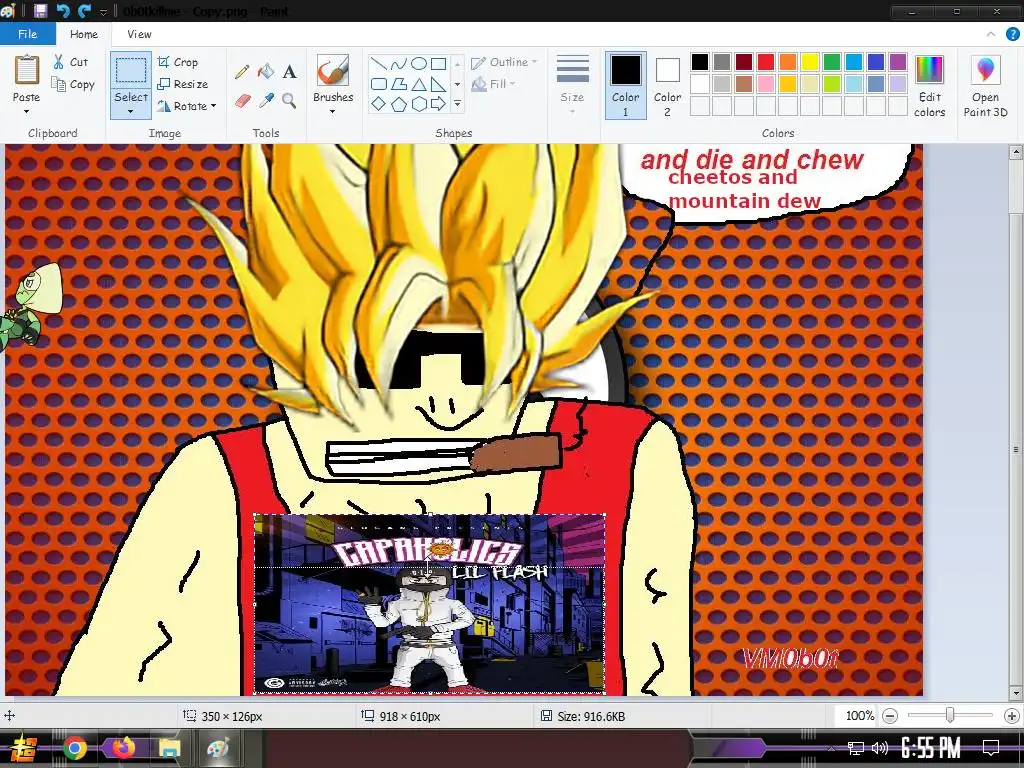Screen dimensions: 1024x768
Task: Open the Rotate dropdown
Action: [x=187, y=106]
